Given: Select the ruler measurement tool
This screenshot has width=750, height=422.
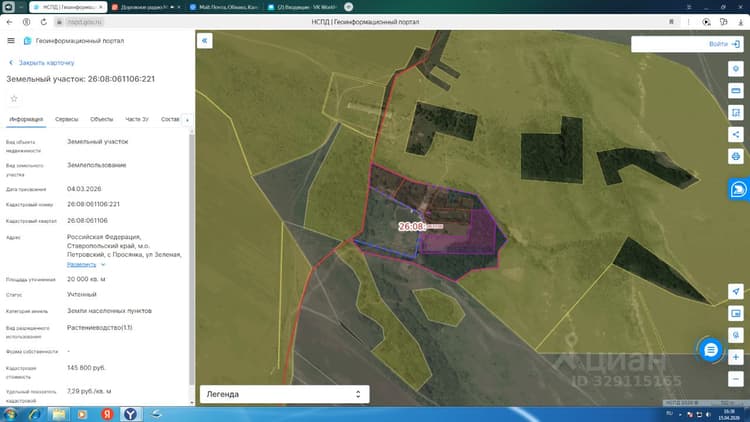Looking at the screenshot, I should point(736,90).
